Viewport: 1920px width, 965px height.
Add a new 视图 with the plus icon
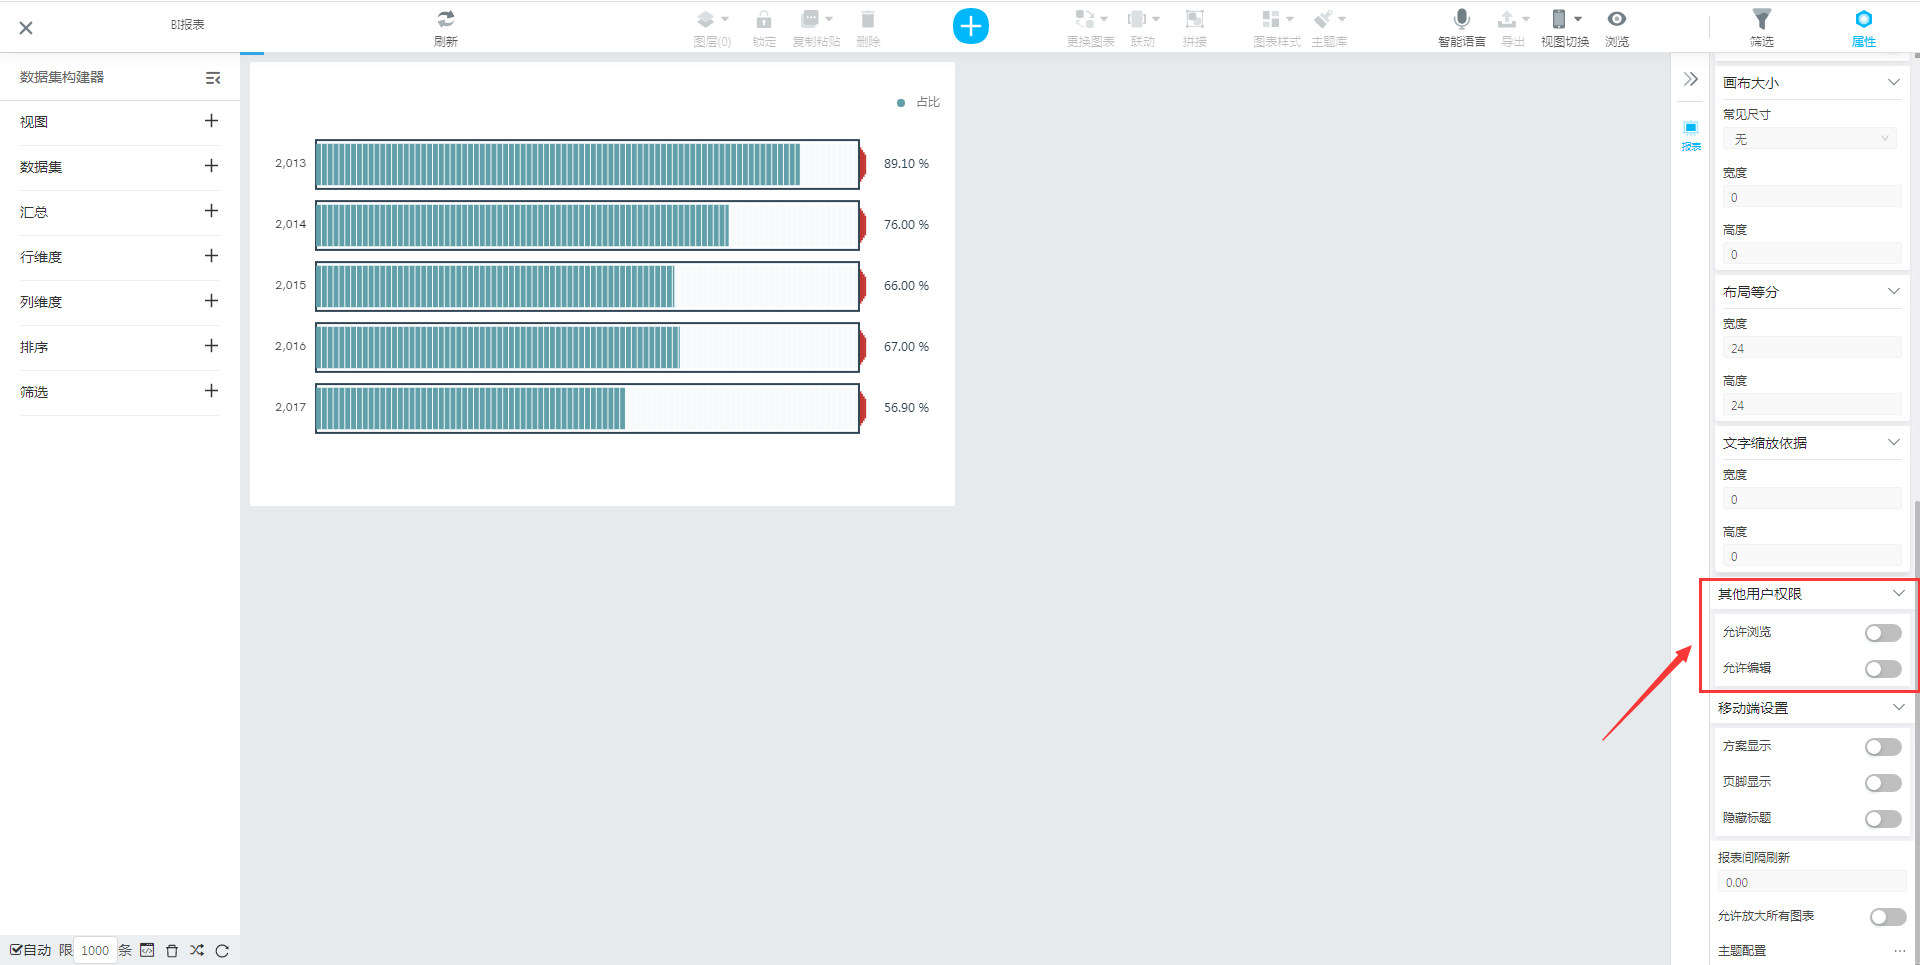coord(211,121)
